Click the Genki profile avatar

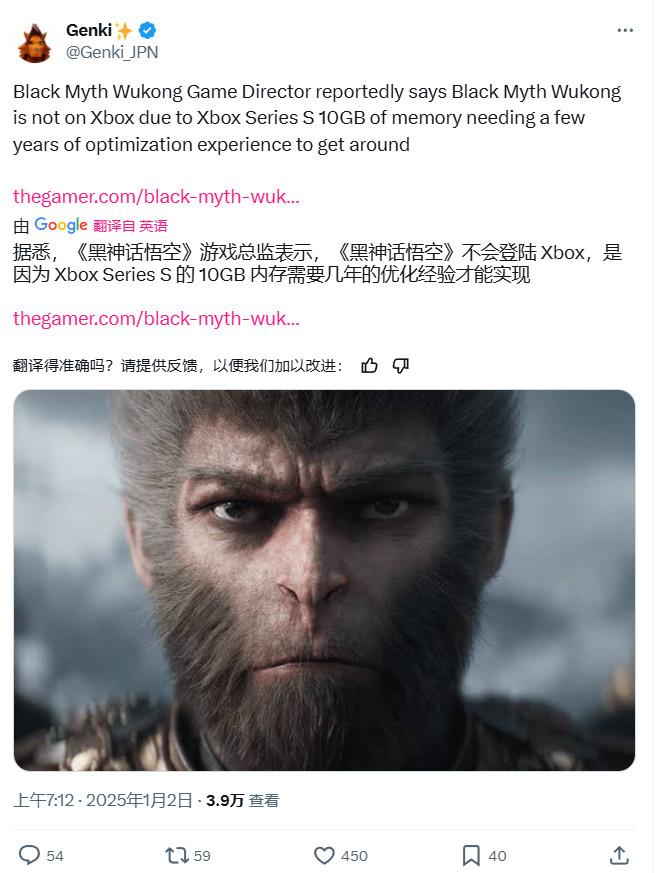35,43
